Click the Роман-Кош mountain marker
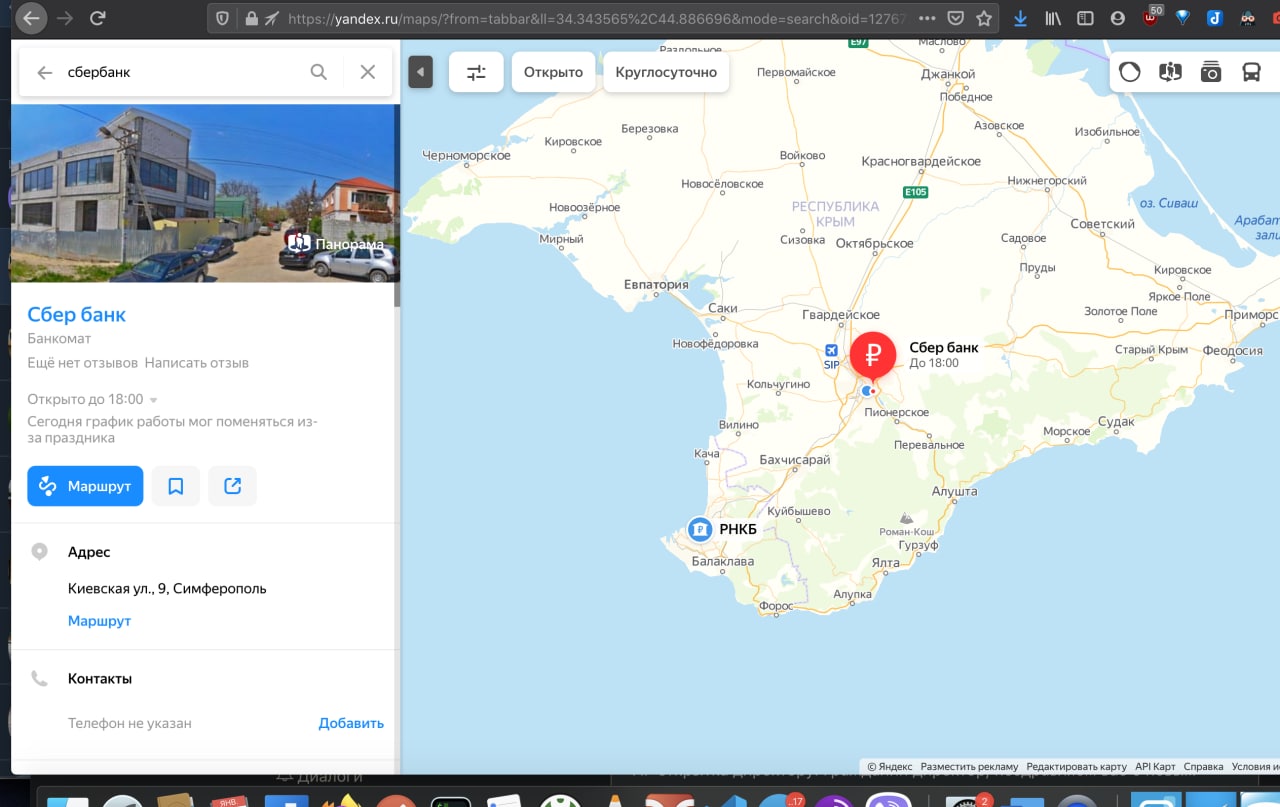This screenshot has height=807, width=1280. pyautogui.click(x=906, y=518)
